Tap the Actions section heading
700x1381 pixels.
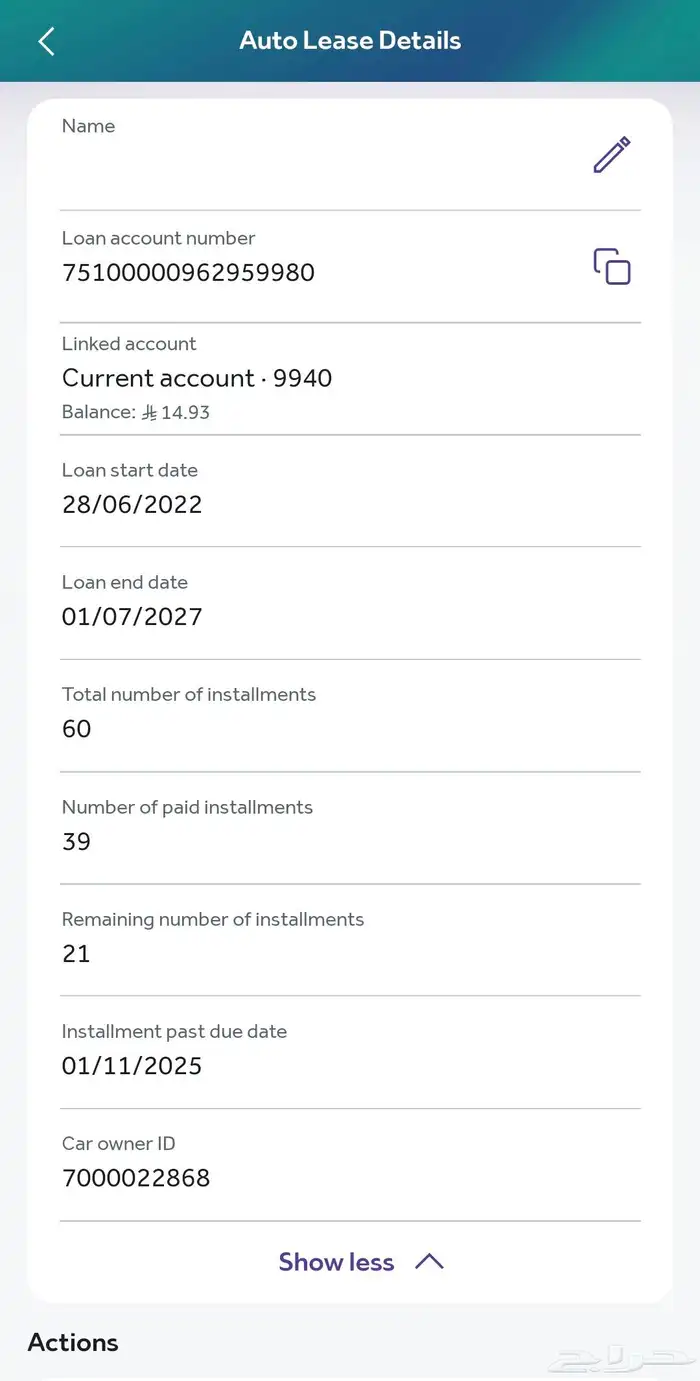point(73,1342)
